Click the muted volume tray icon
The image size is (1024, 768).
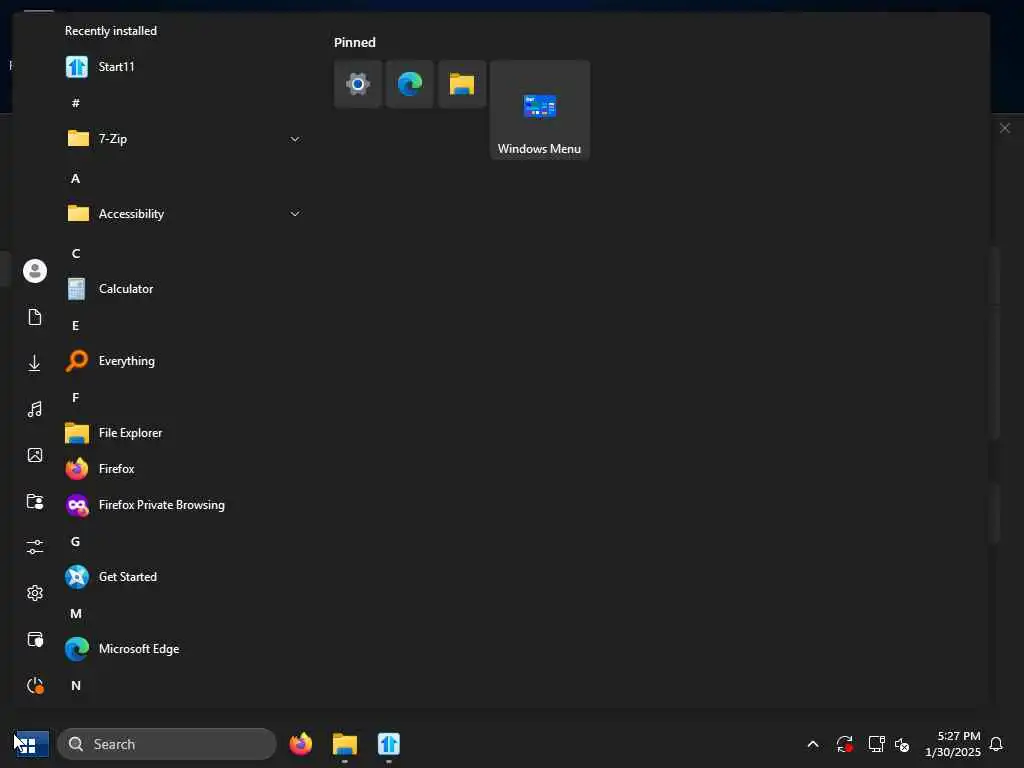(902, 744)
